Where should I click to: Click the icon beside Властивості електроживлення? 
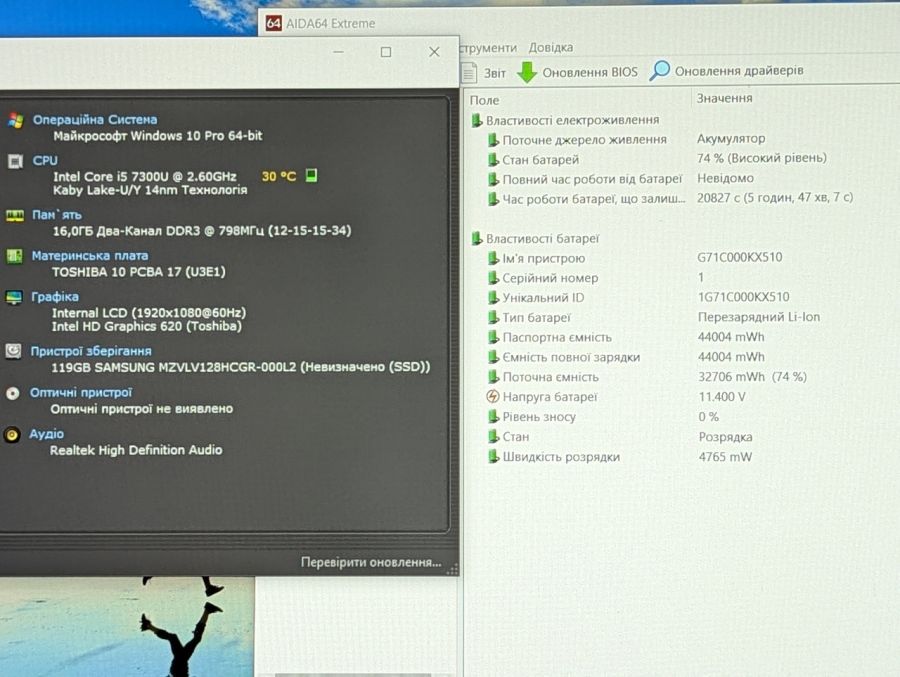point(476,121)
